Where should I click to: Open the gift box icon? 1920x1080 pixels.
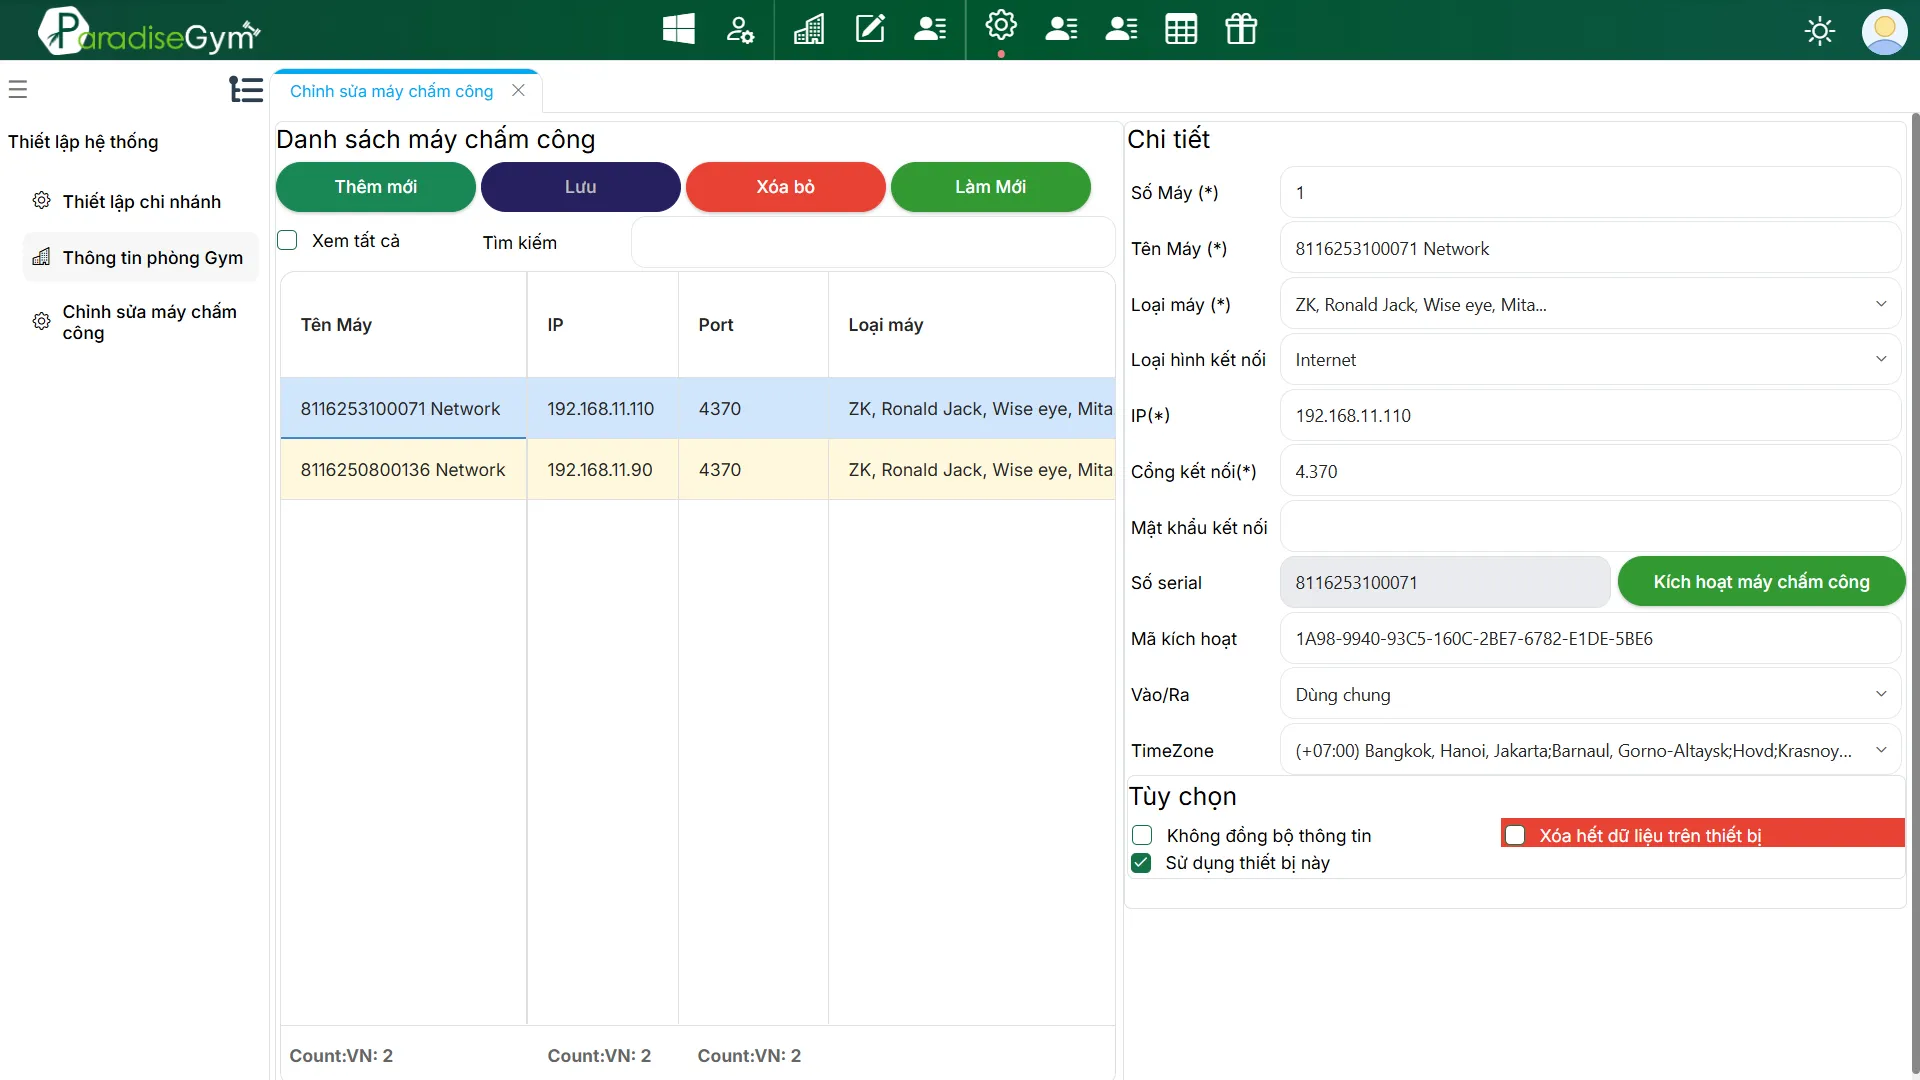[1241, 29]
